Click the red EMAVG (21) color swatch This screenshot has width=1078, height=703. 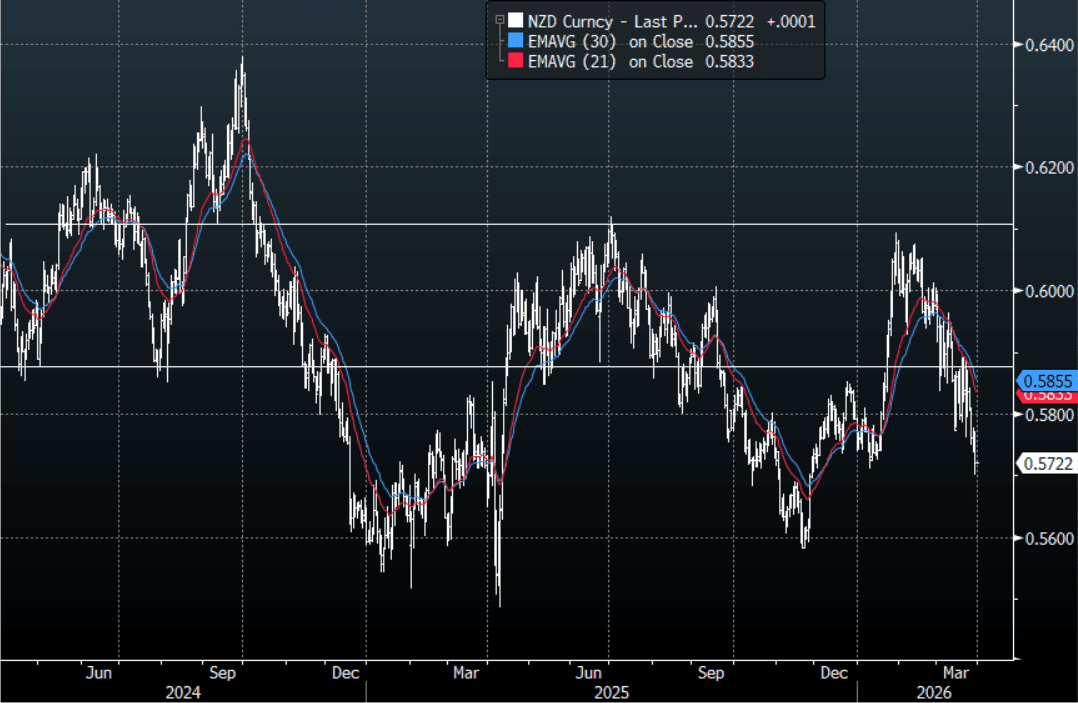tap(515, 62)
